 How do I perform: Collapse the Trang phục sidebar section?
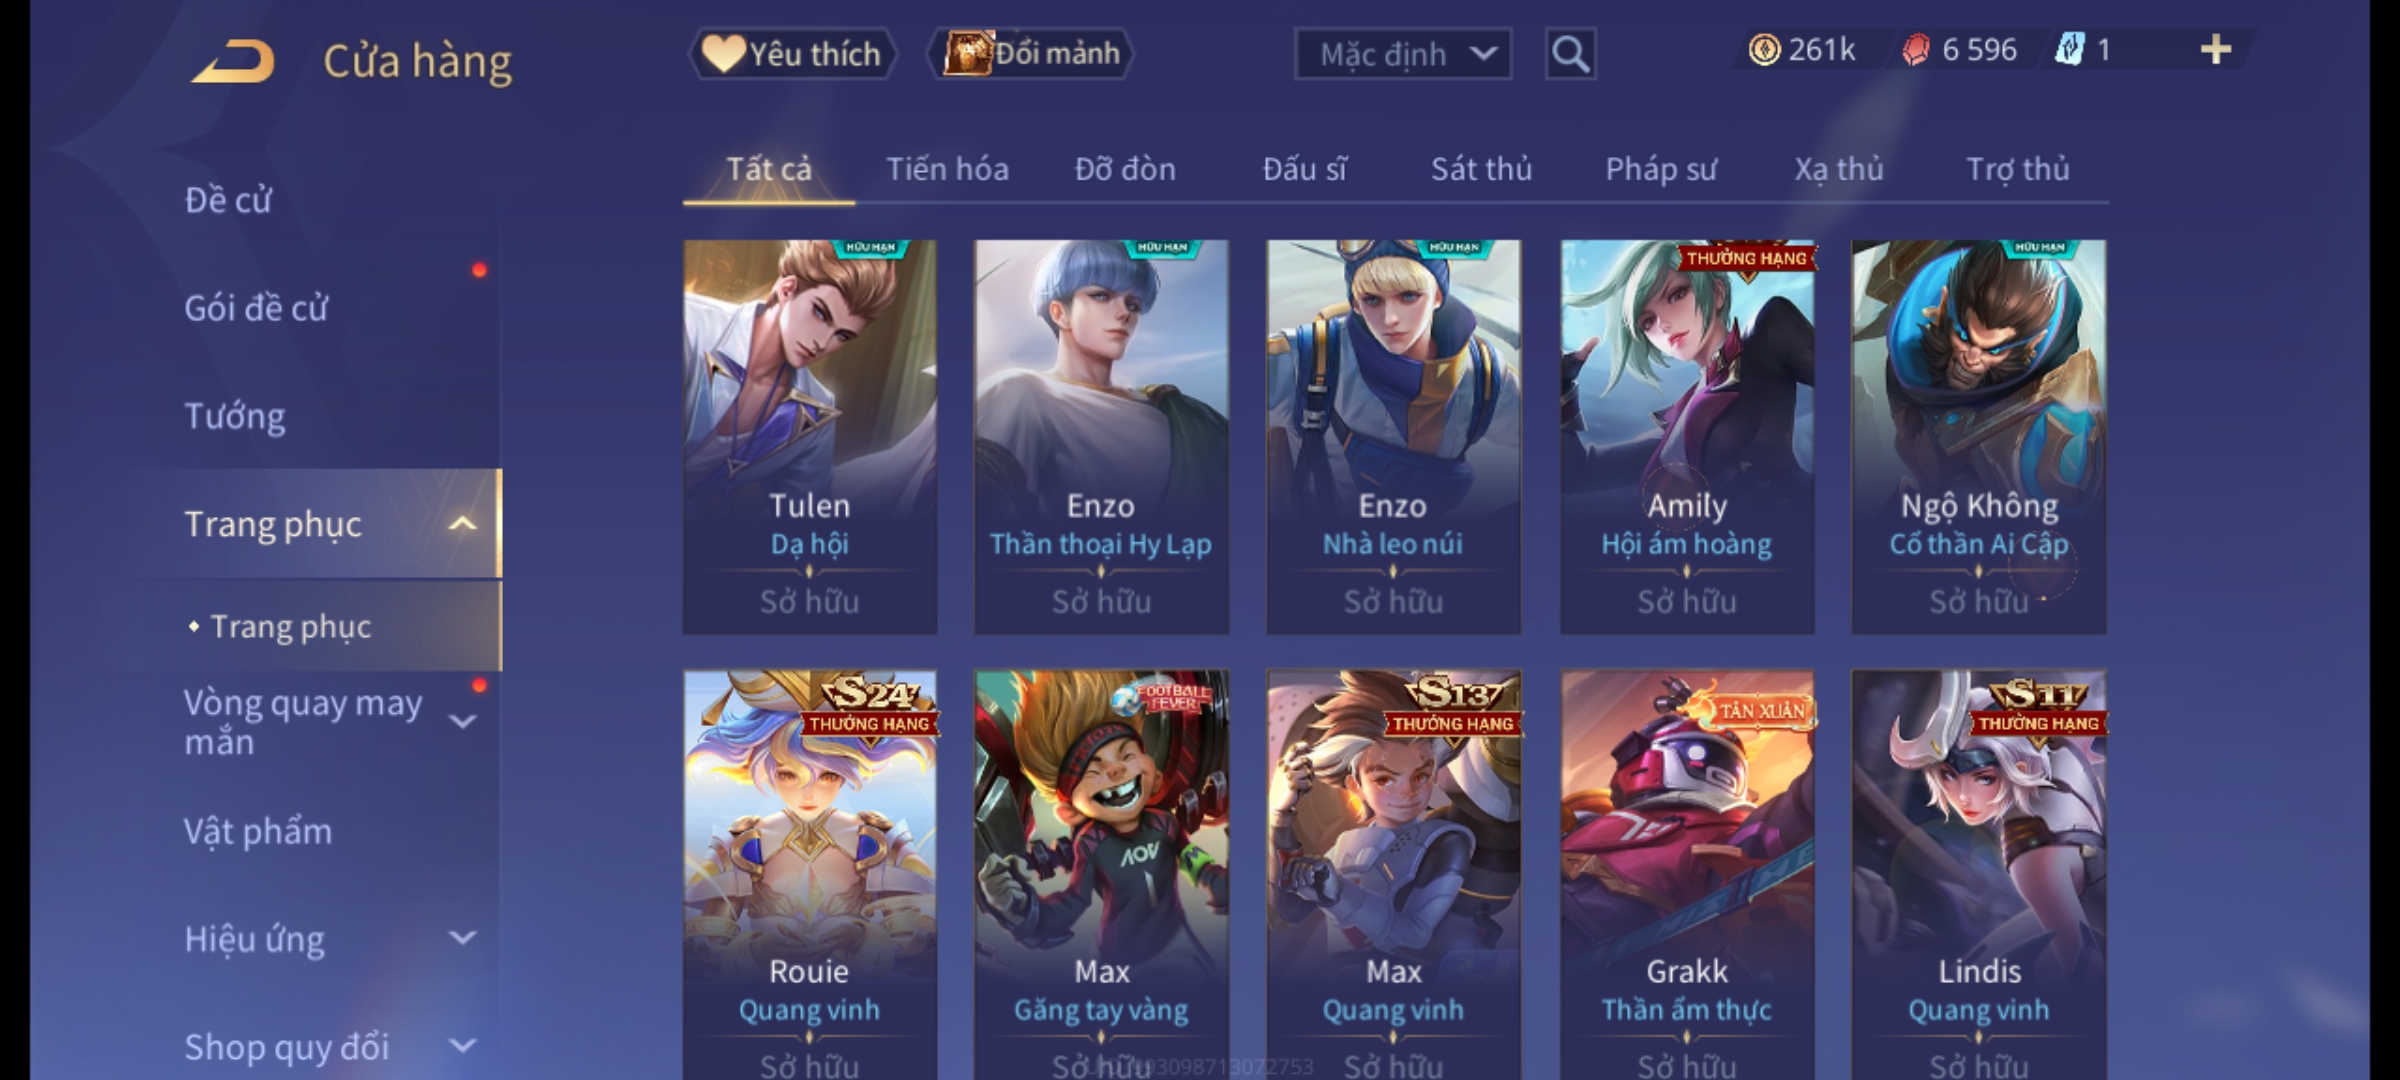(x=462, y=524)
